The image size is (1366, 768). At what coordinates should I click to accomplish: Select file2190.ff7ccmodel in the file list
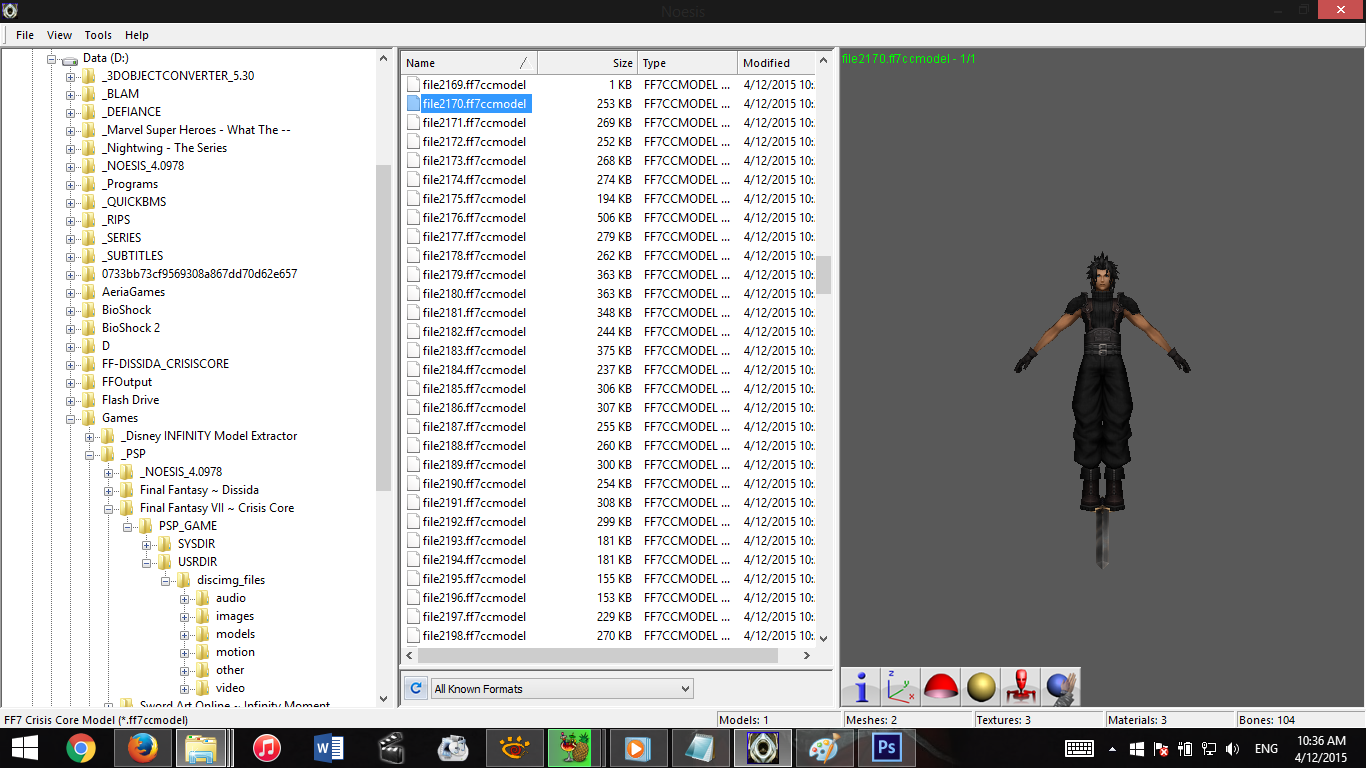click(474, 483)
